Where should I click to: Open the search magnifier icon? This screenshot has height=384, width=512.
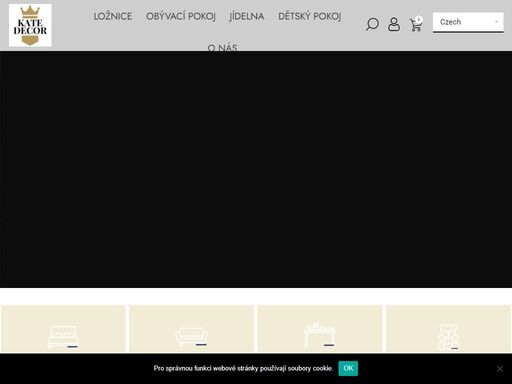pos(372,24)
